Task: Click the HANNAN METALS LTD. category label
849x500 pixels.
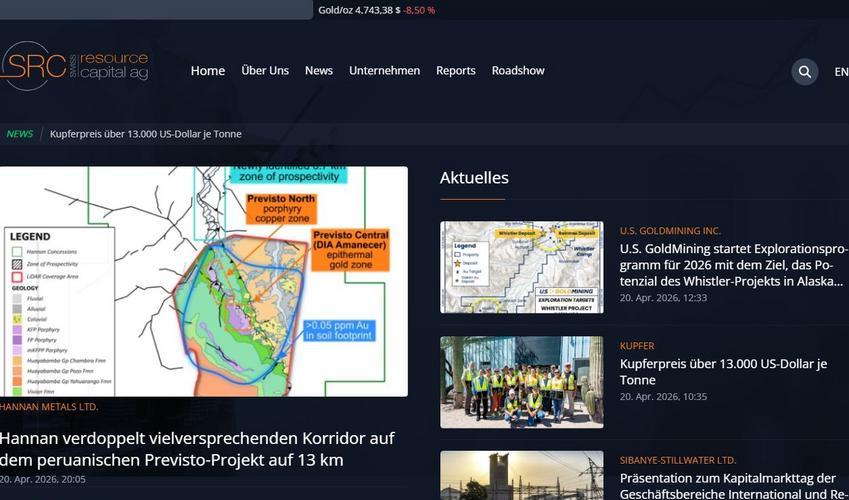Action: pos(49,407)
